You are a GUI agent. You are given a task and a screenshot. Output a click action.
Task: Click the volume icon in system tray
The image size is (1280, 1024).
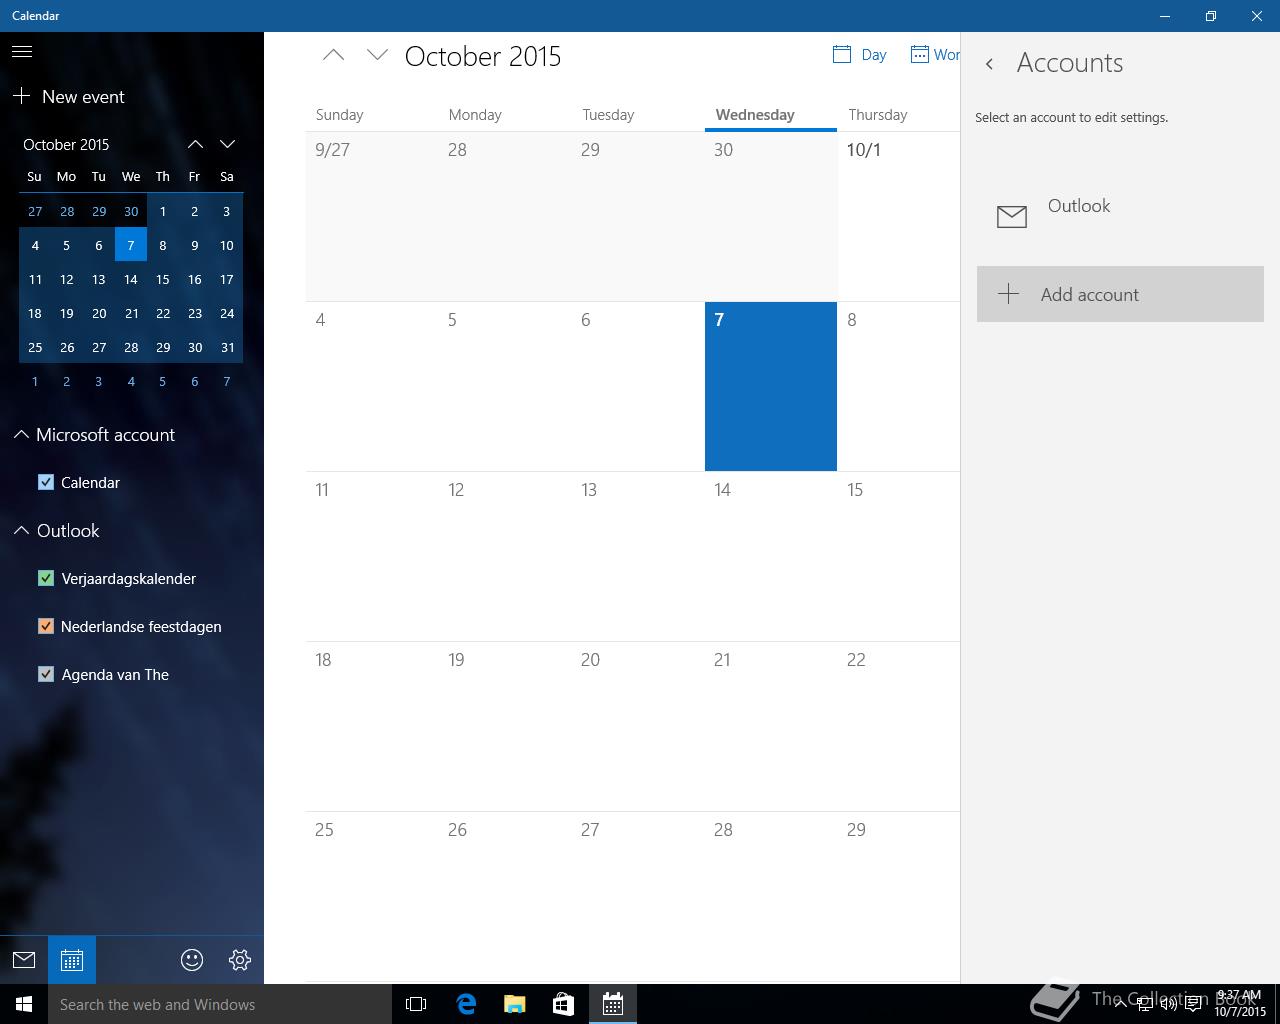tap(1168, 1004)
